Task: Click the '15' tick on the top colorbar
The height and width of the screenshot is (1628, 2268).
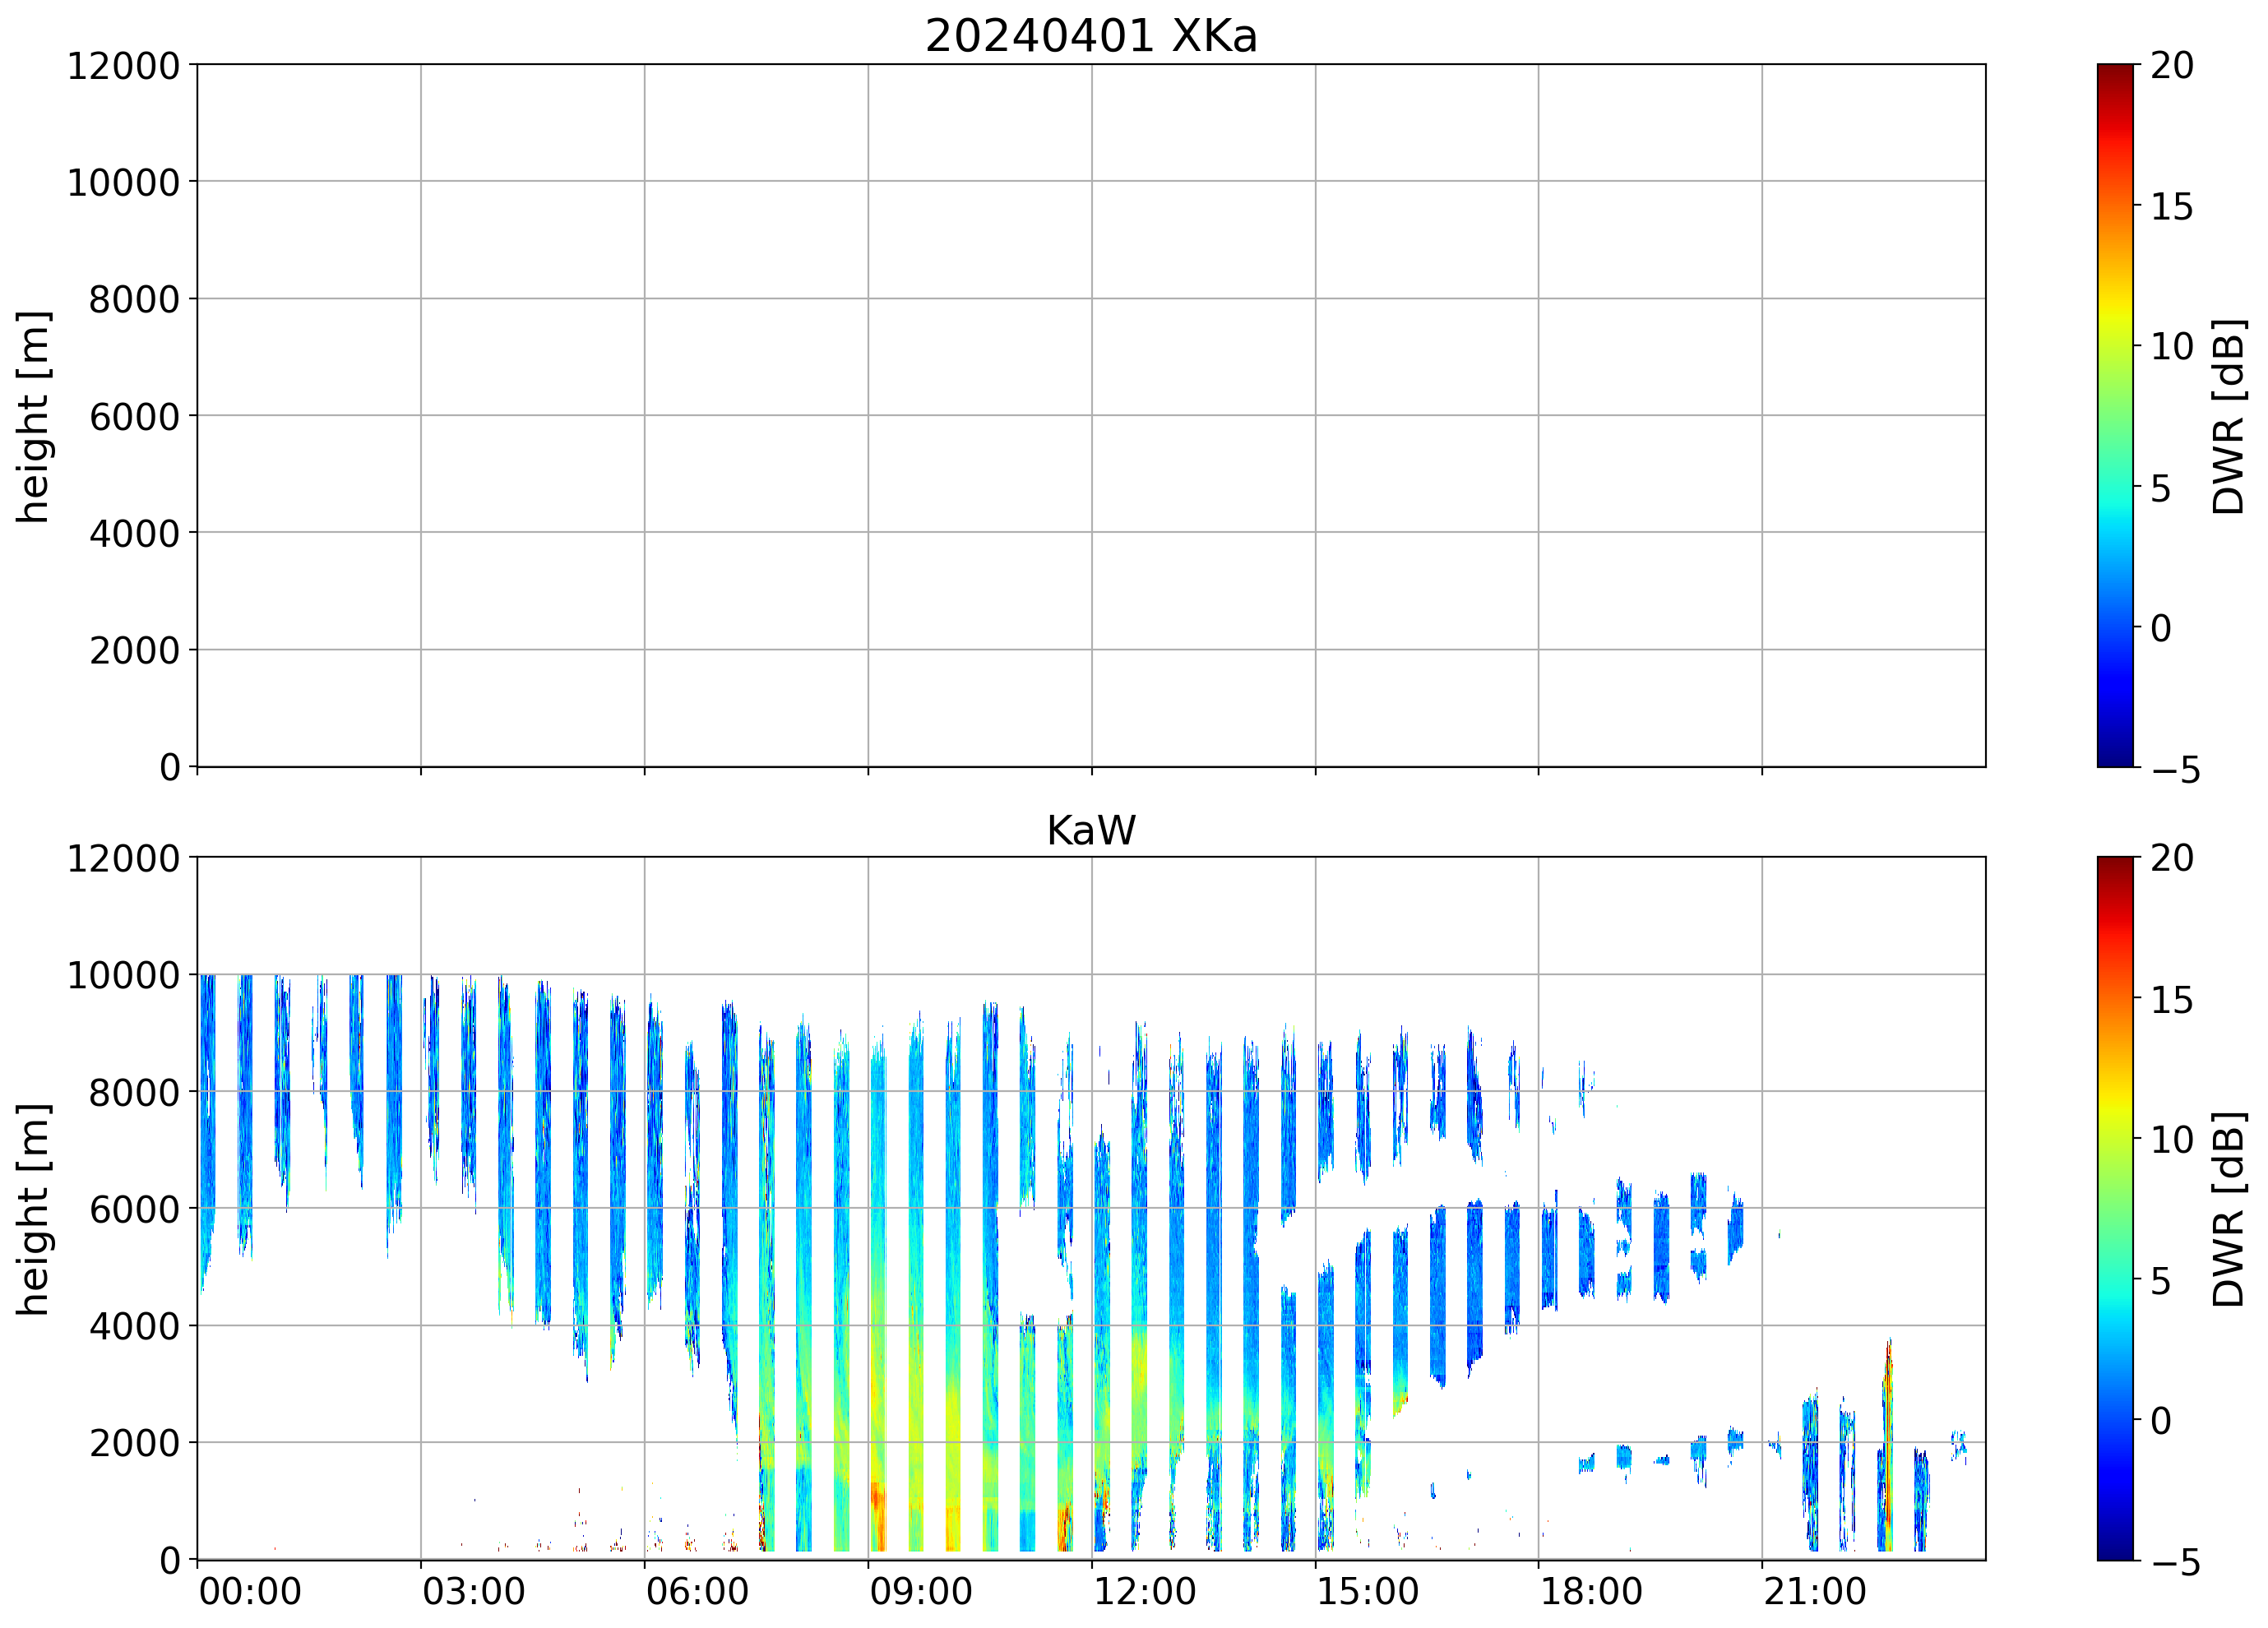Action: point(2171,207)
